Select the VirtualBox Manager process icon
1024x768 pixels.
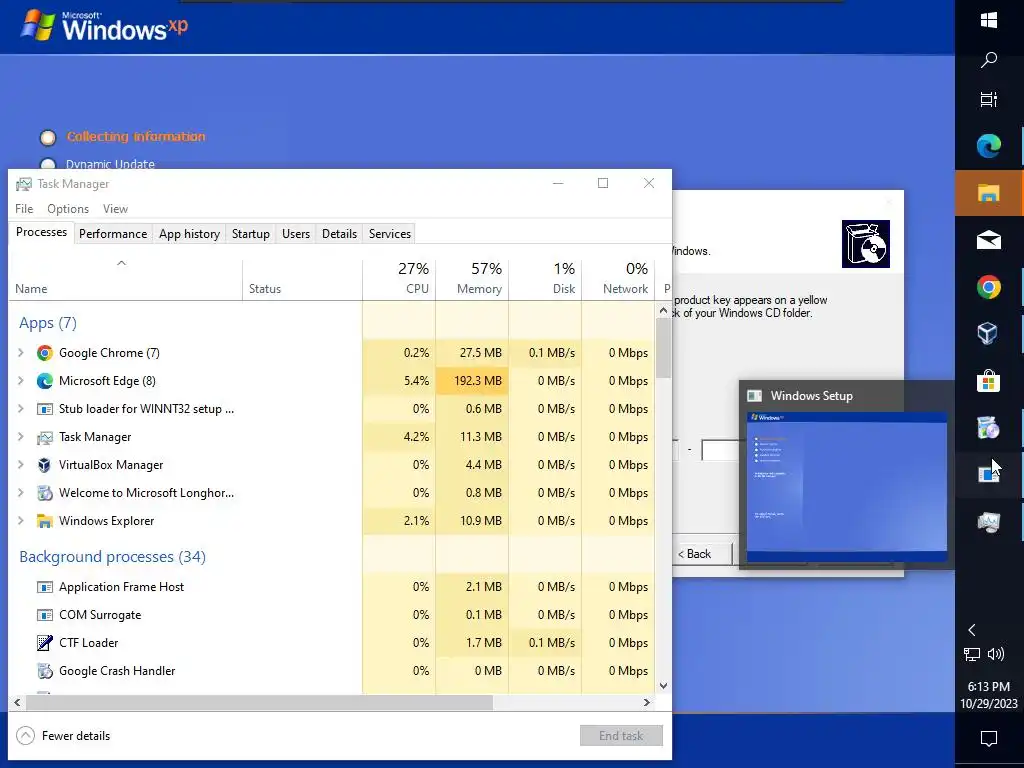coord(44,465)
